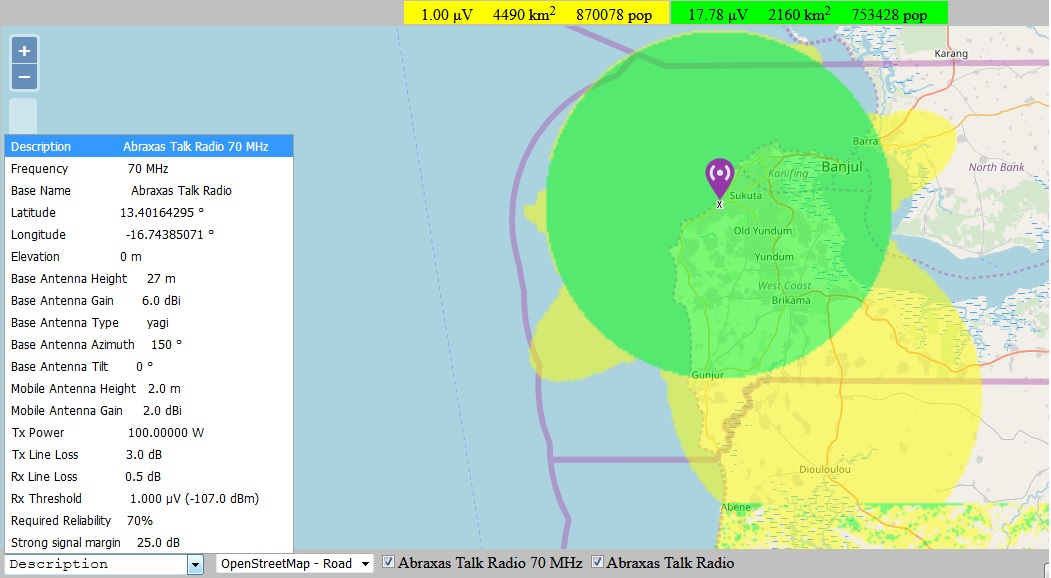Click the X mark below the transmitter pin
Viewport: 1051px width, 578px height.
(719, 204)
